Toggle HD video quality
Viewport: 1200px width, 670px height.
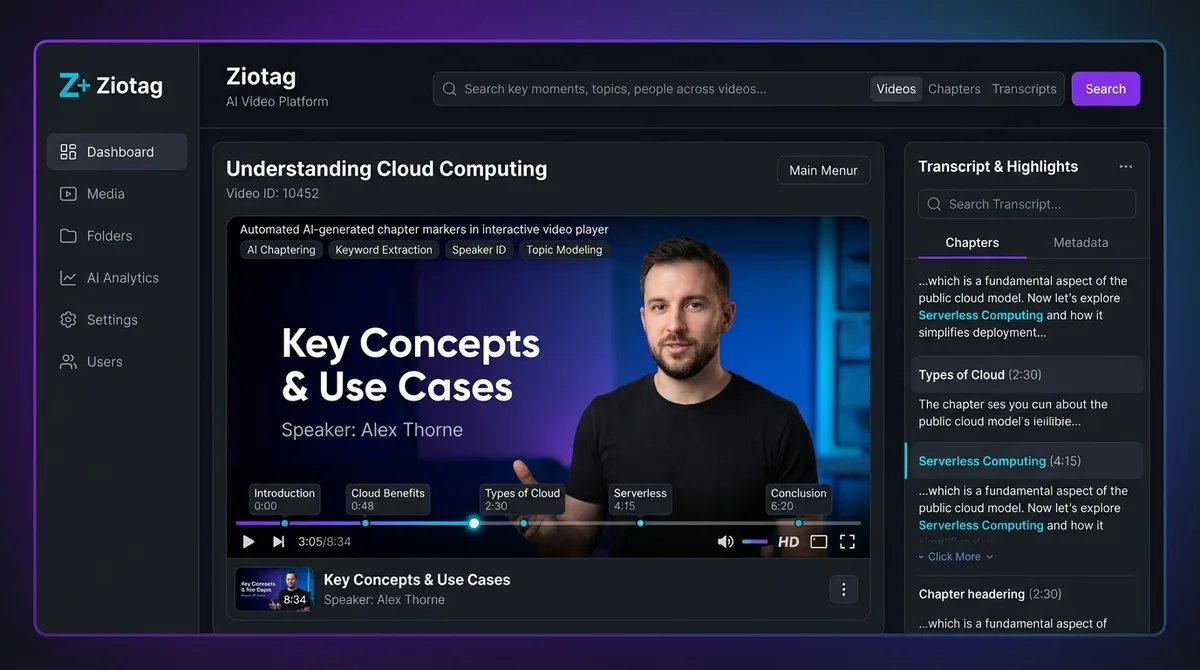(x=788, y=542)
